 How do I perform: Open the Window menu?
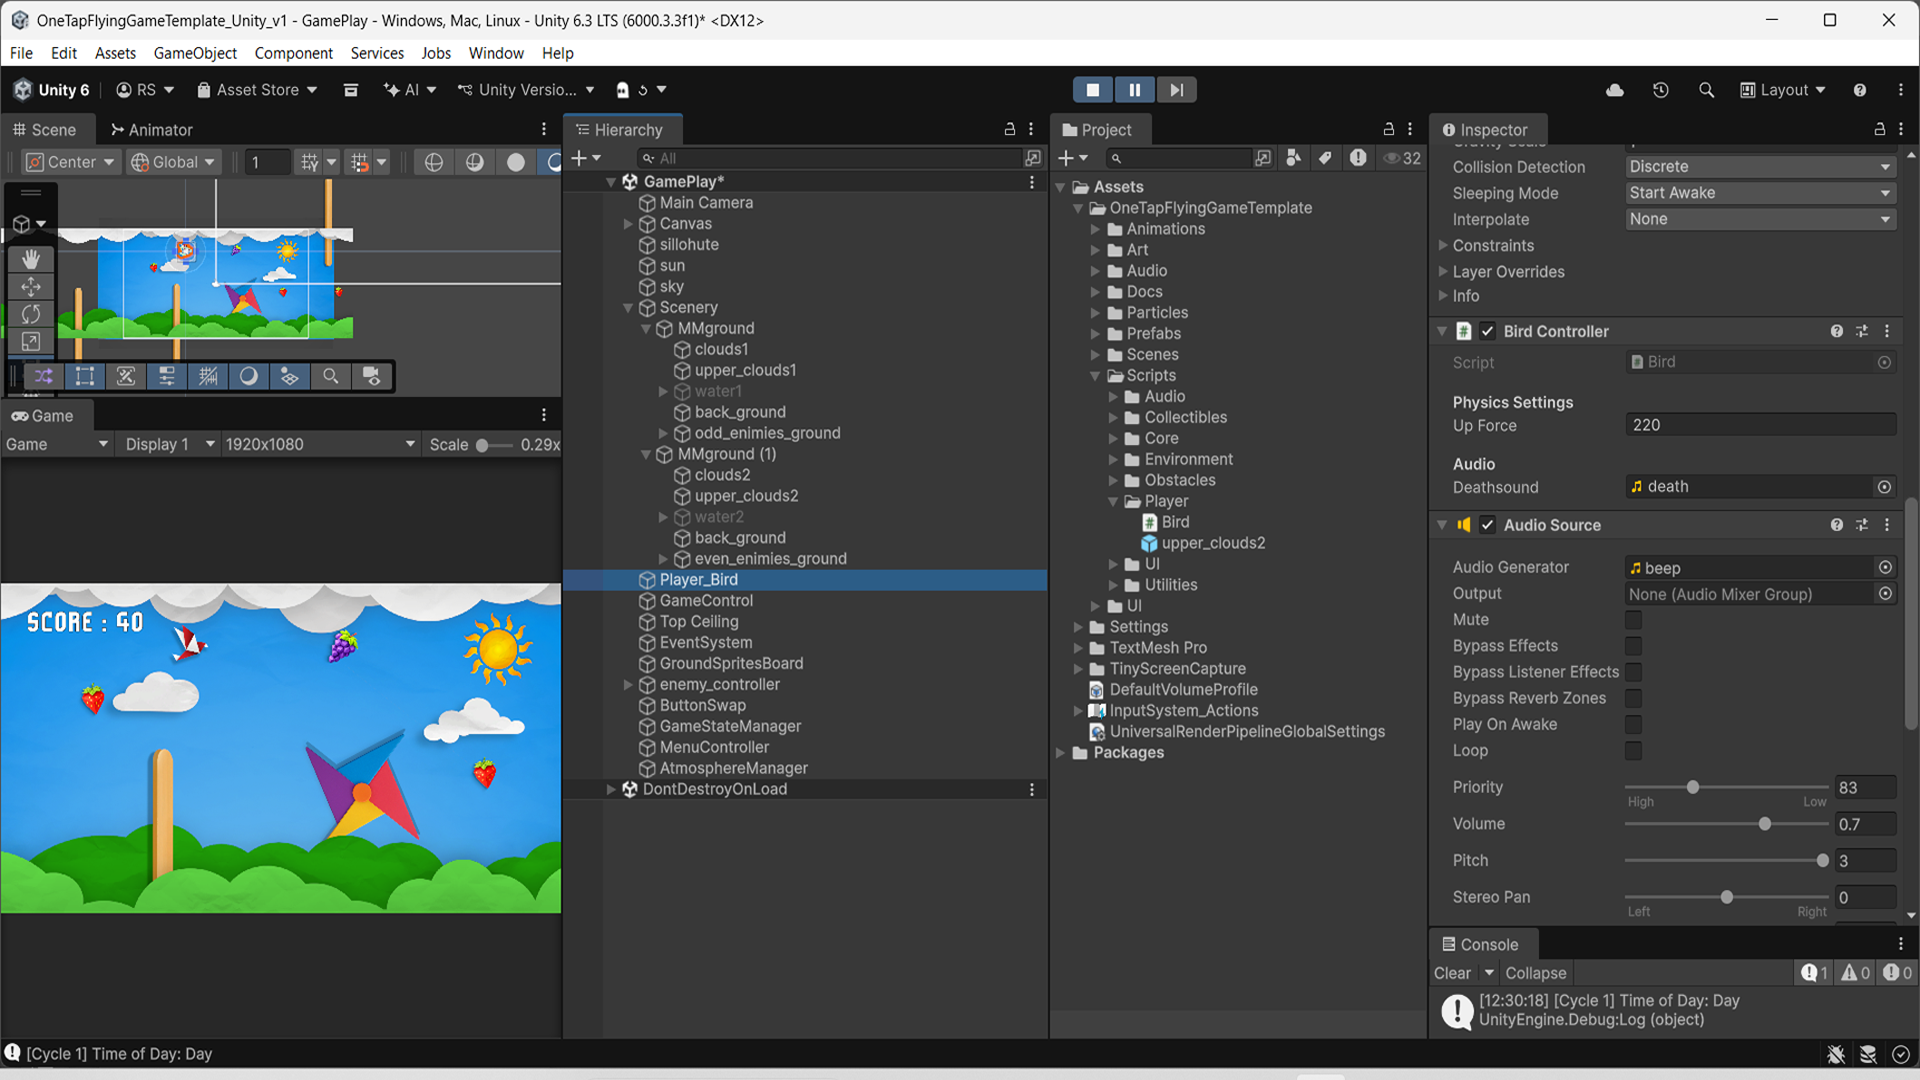tap(496, 53)
